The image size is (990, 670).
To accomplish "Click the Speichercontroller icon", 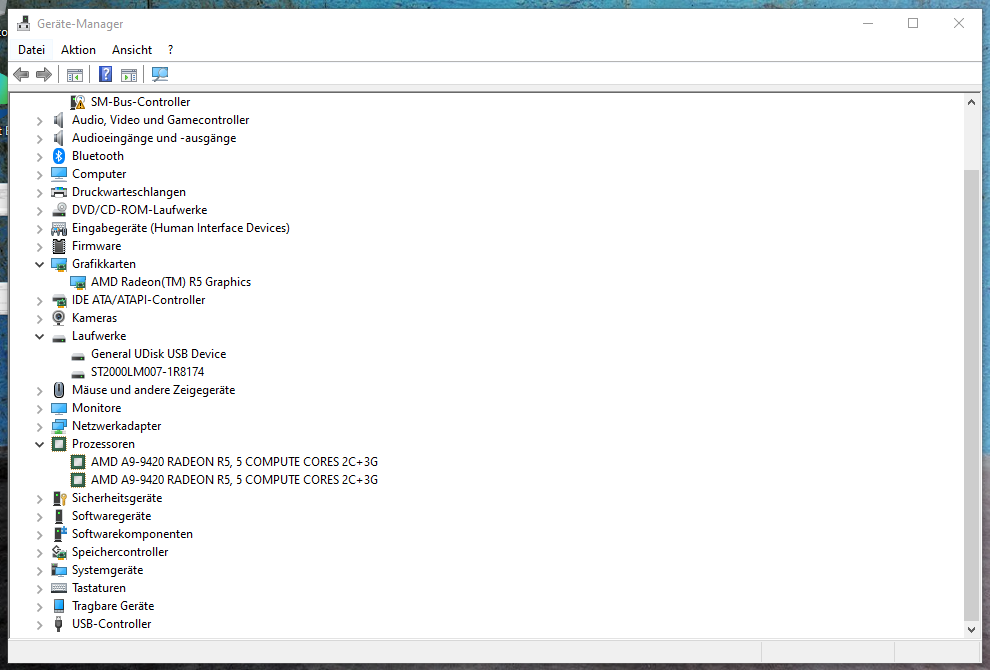I will pyautogui.click(x=59, y=552).
